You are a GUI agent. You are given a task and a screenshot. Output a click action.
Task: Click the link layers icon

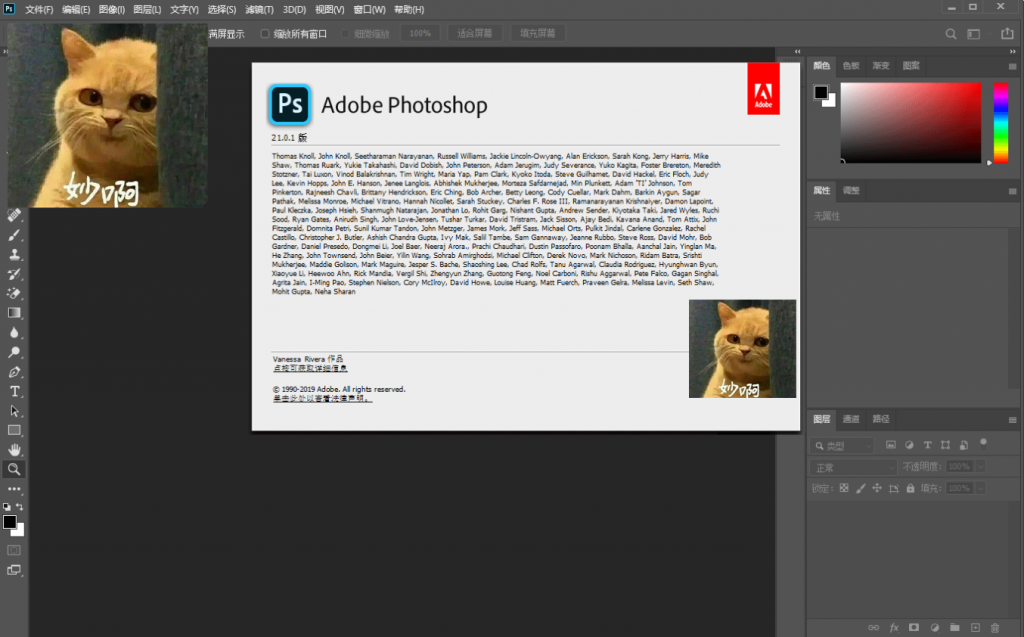coord(873,627)
